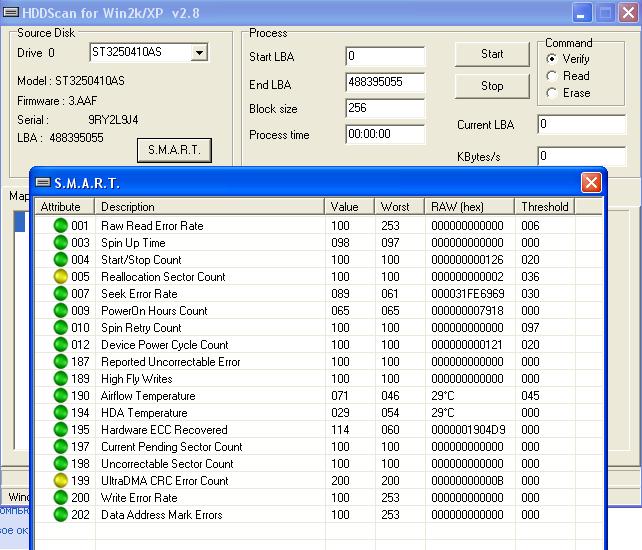Sort by the Description column header
This screenshot has height=550, width=642.
[x=210, y=206]
